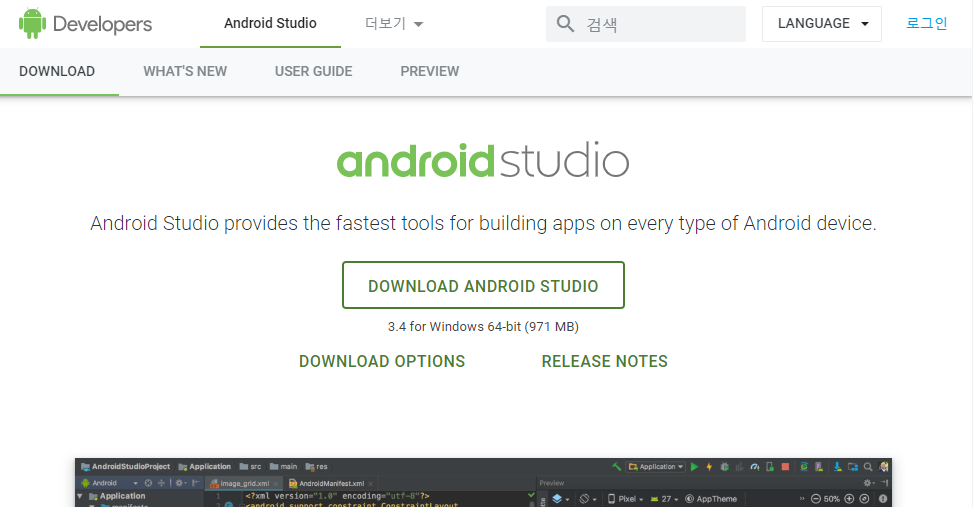Switch to the USER GUIDE tab
The height and width of the screenshot is (507, 973).
click(x=313, y=71)
